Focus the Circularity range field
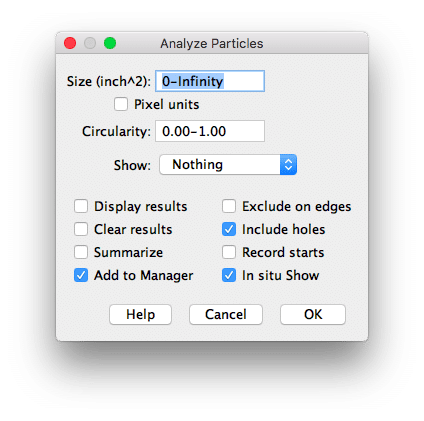Image resolution: width=424 pixels, height=421 pixels. pyautogui.click(x=210, y=131)
